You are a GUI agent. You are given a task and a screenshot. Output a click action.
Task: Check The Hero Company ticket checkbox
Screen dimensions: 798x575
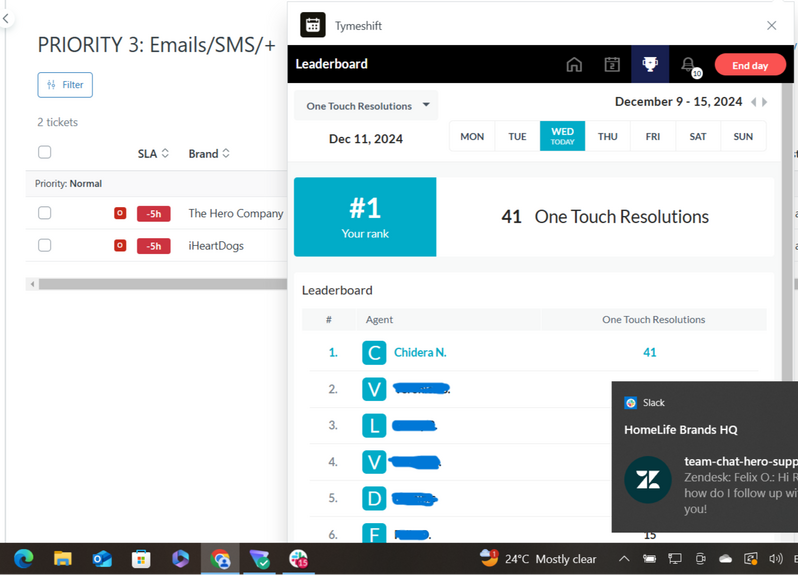(45, 213)
